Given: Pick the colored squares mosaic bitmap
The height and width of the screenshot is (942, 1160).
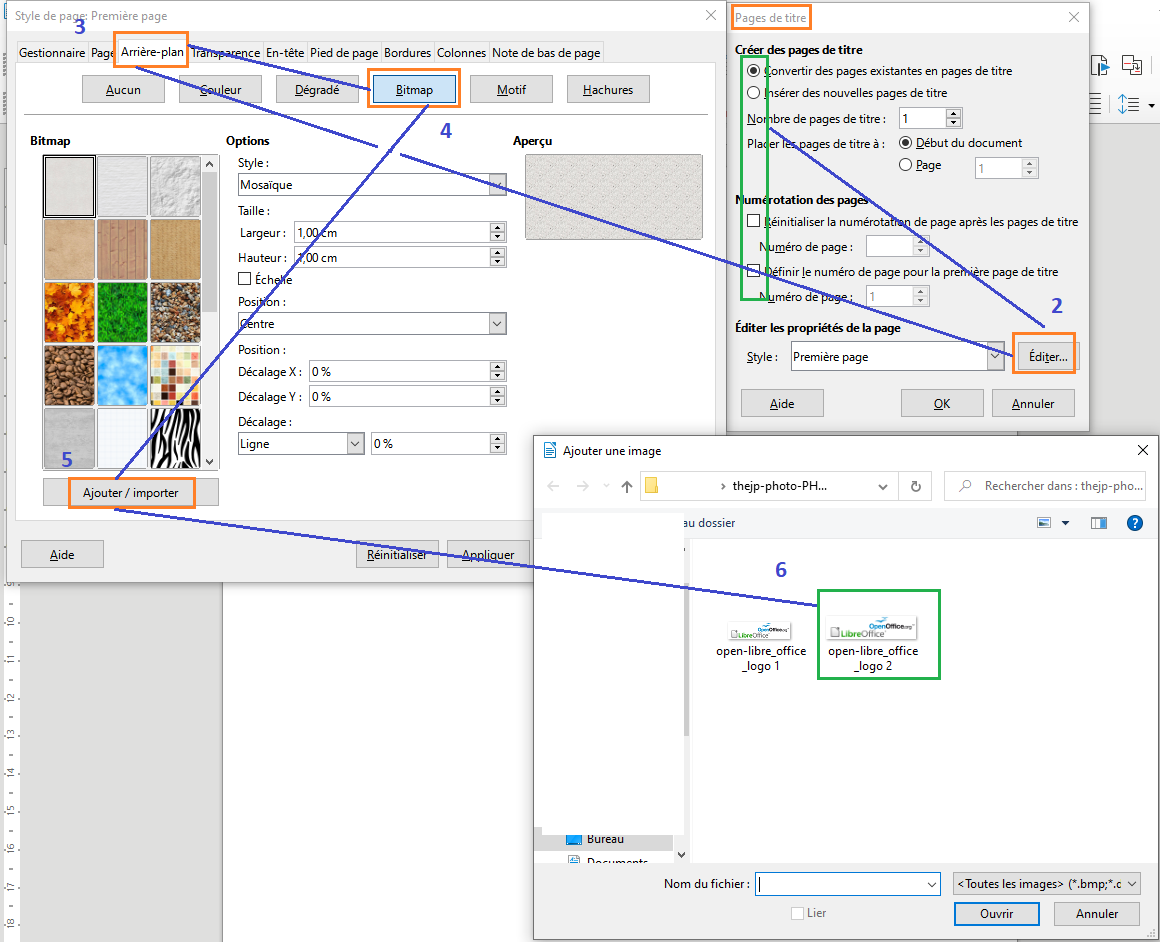Looking at the screenshot, I should pos(175,375).
